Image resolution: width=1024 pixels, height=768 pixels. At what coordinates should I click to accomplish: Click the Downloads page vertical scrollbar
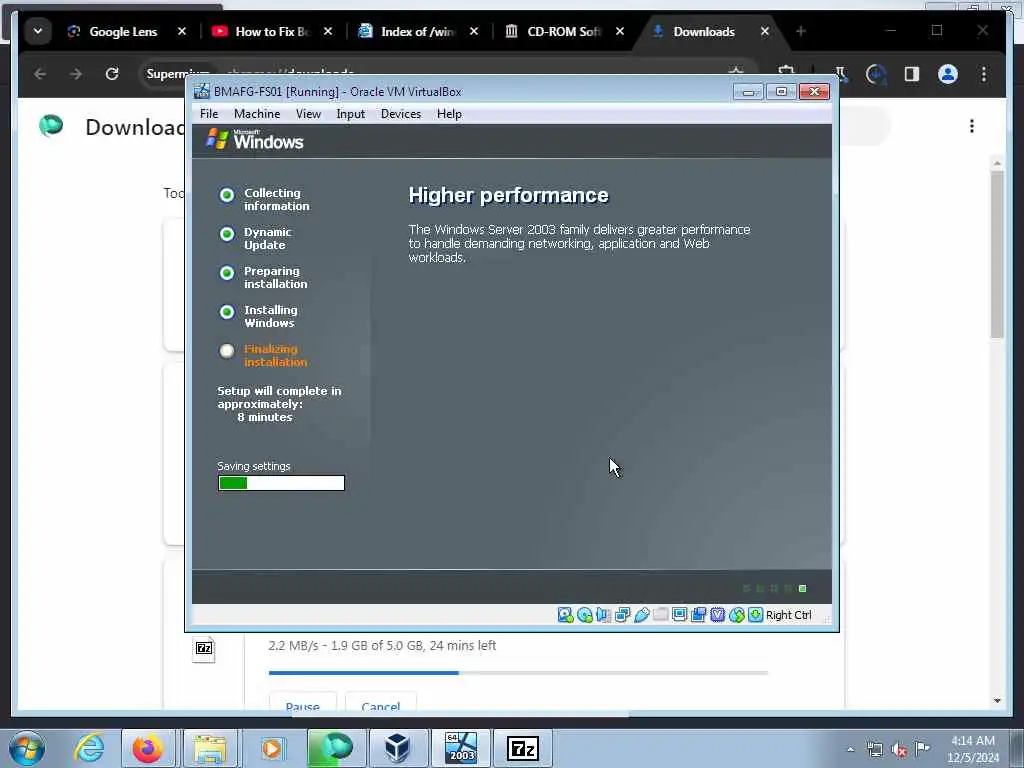point(997,255)
